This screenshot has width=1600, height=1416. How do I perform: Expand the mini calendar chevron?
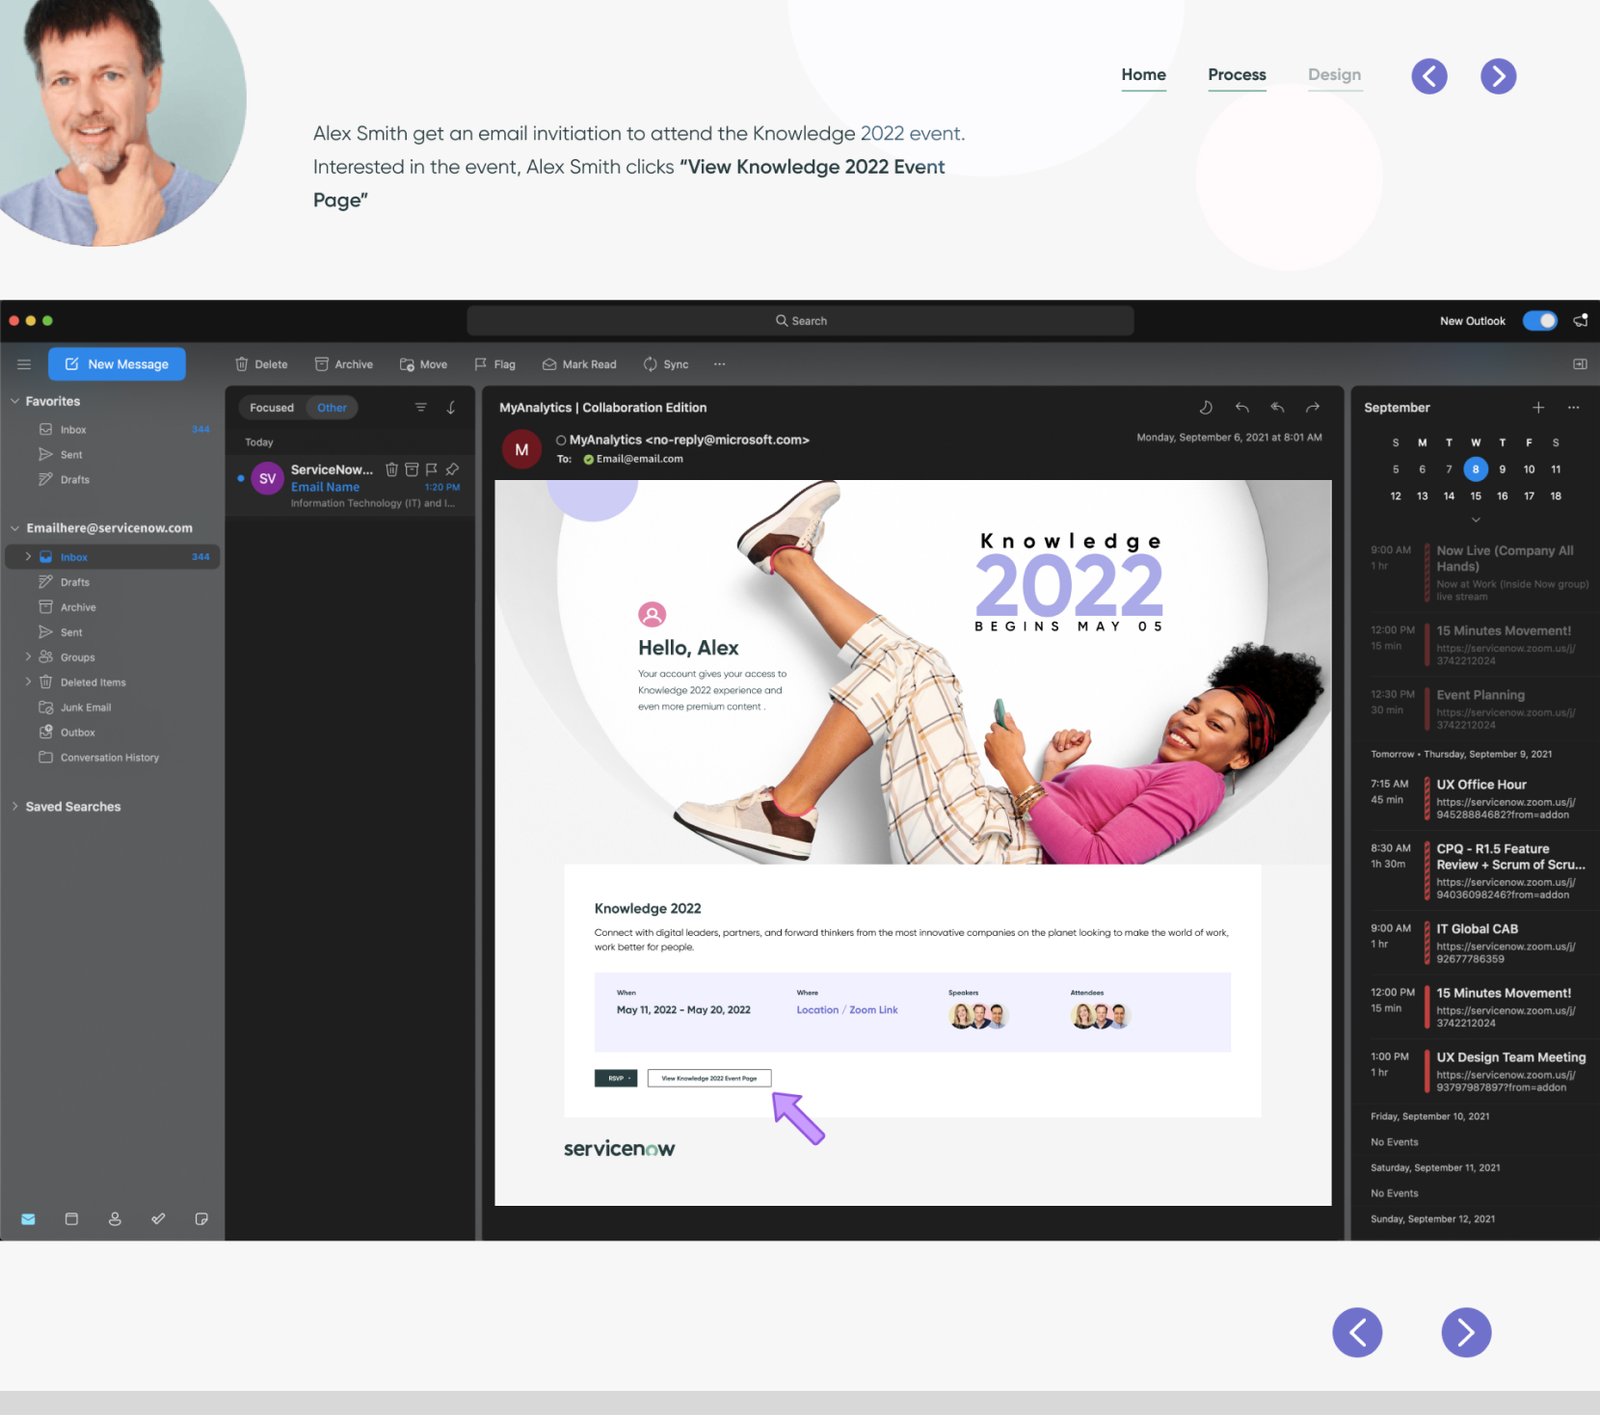(1475, 519)
